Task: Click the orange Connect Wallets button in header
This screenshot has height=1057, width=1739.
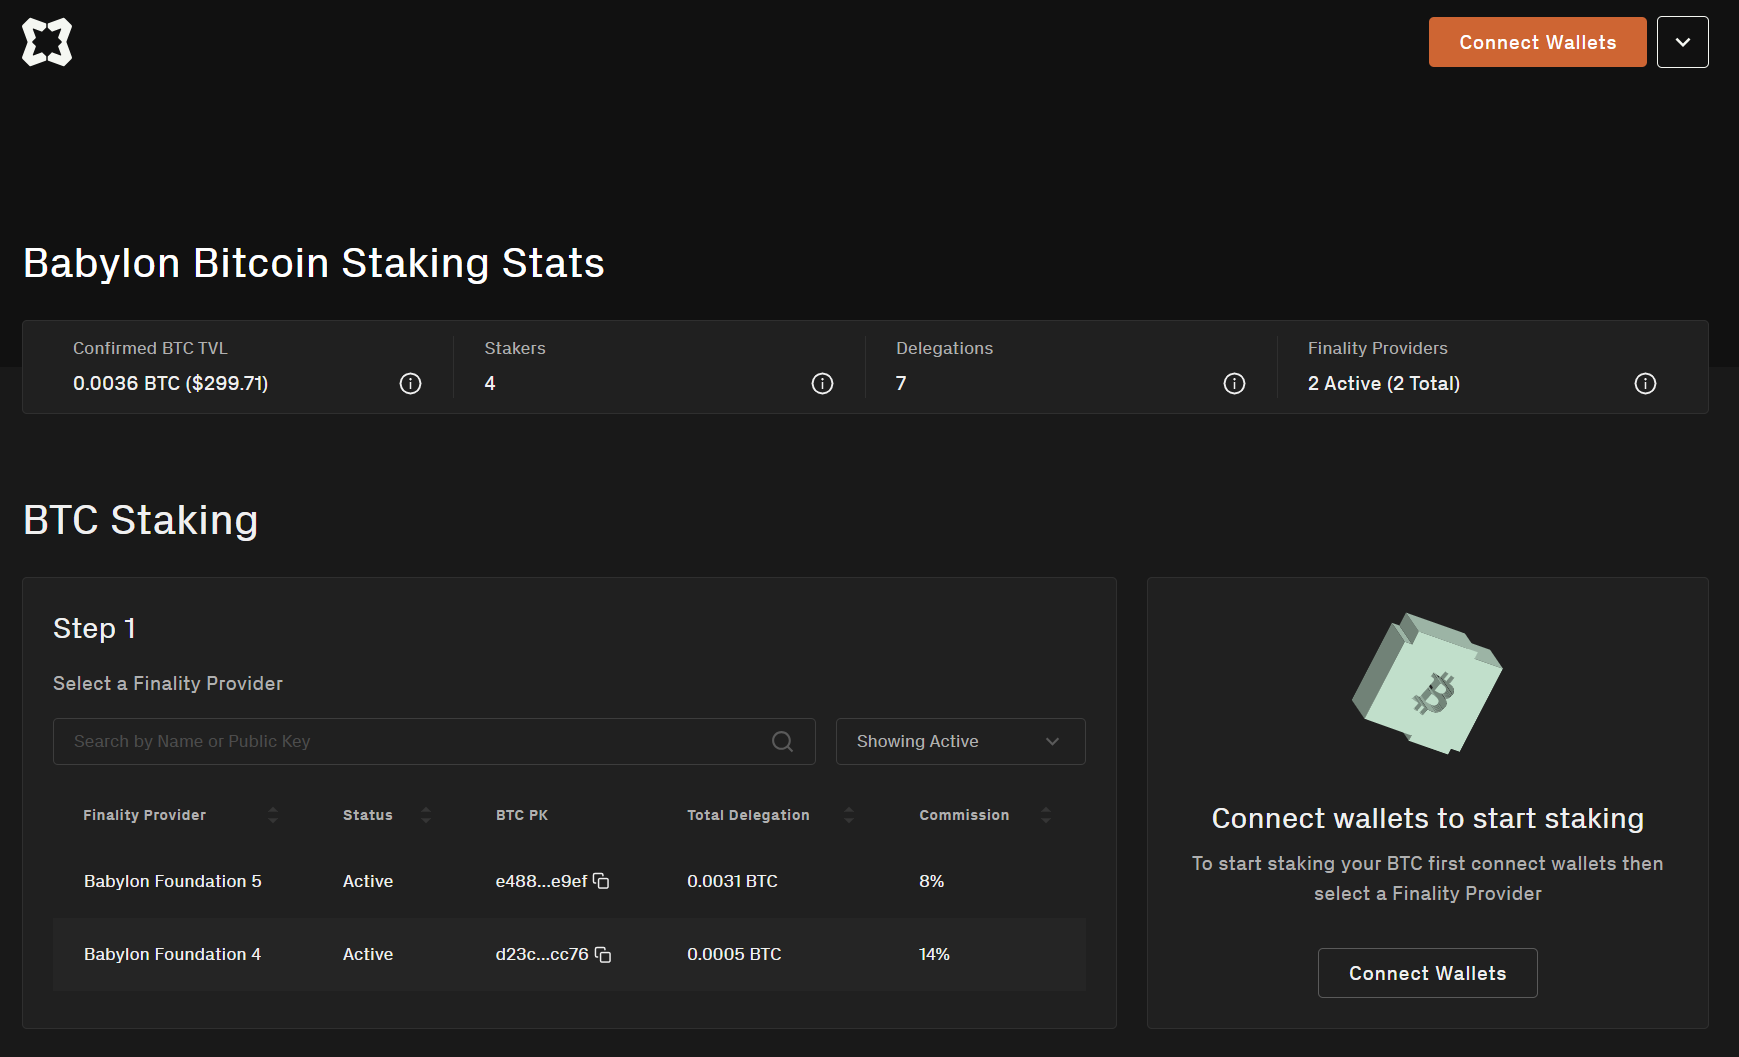Action: click(1537, 42)
